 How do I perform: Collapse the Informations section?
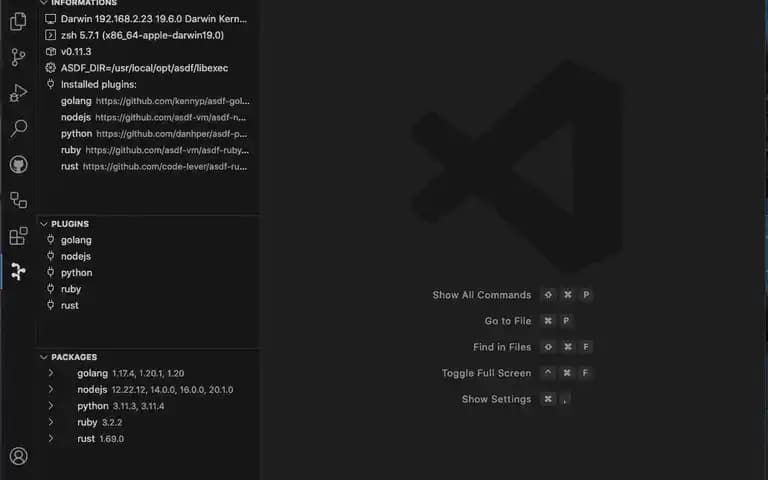(44, 3)
